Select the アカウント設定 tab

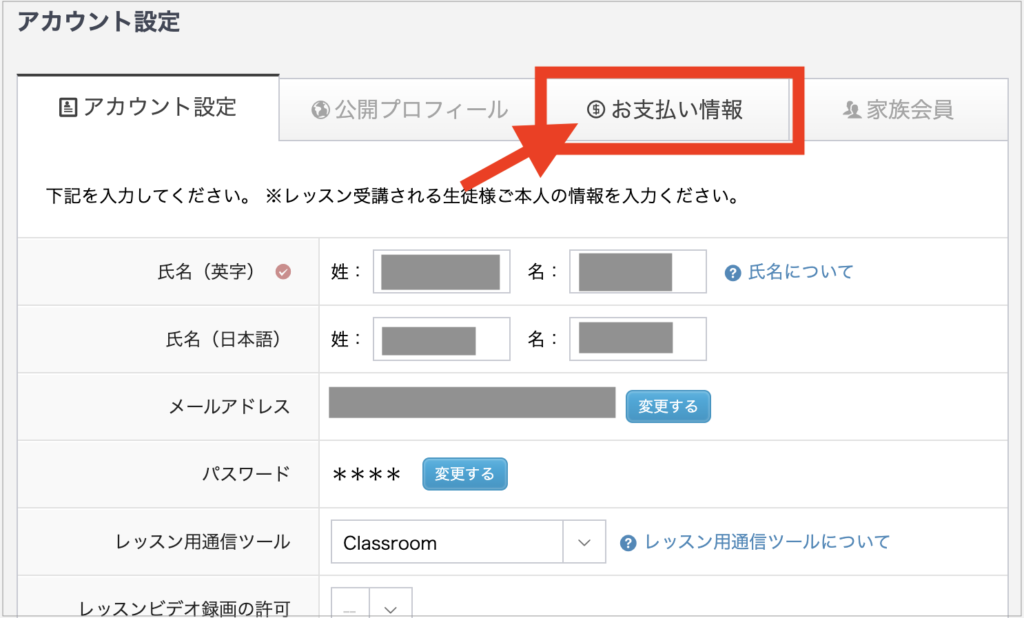coord(148,107)
